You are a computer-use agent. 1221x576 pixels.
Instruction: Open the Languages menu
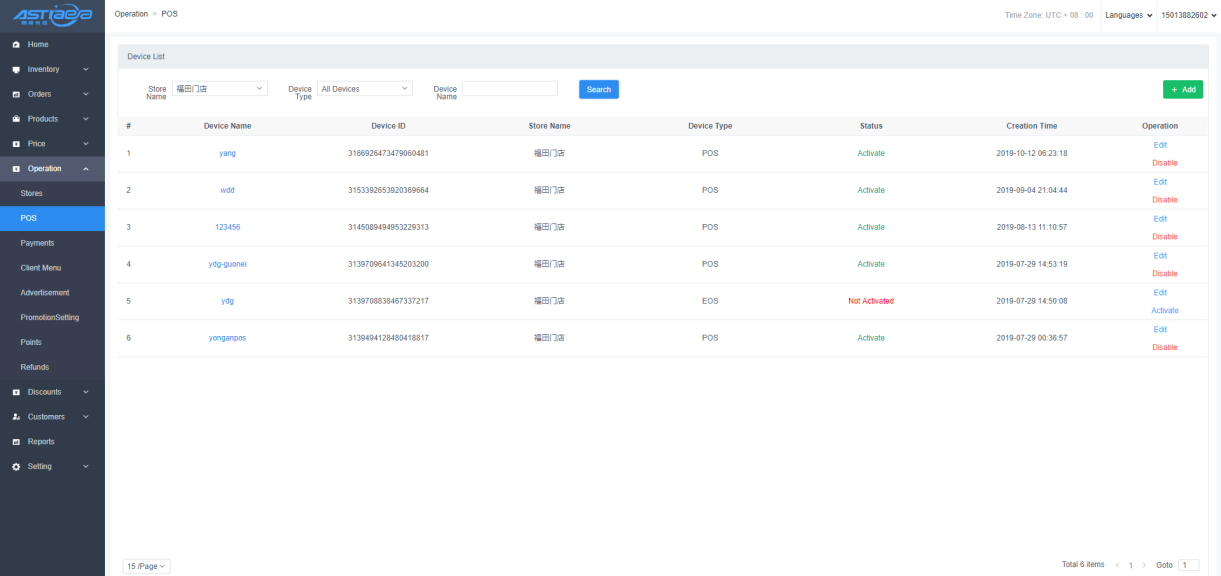[x=1128, y=15]
